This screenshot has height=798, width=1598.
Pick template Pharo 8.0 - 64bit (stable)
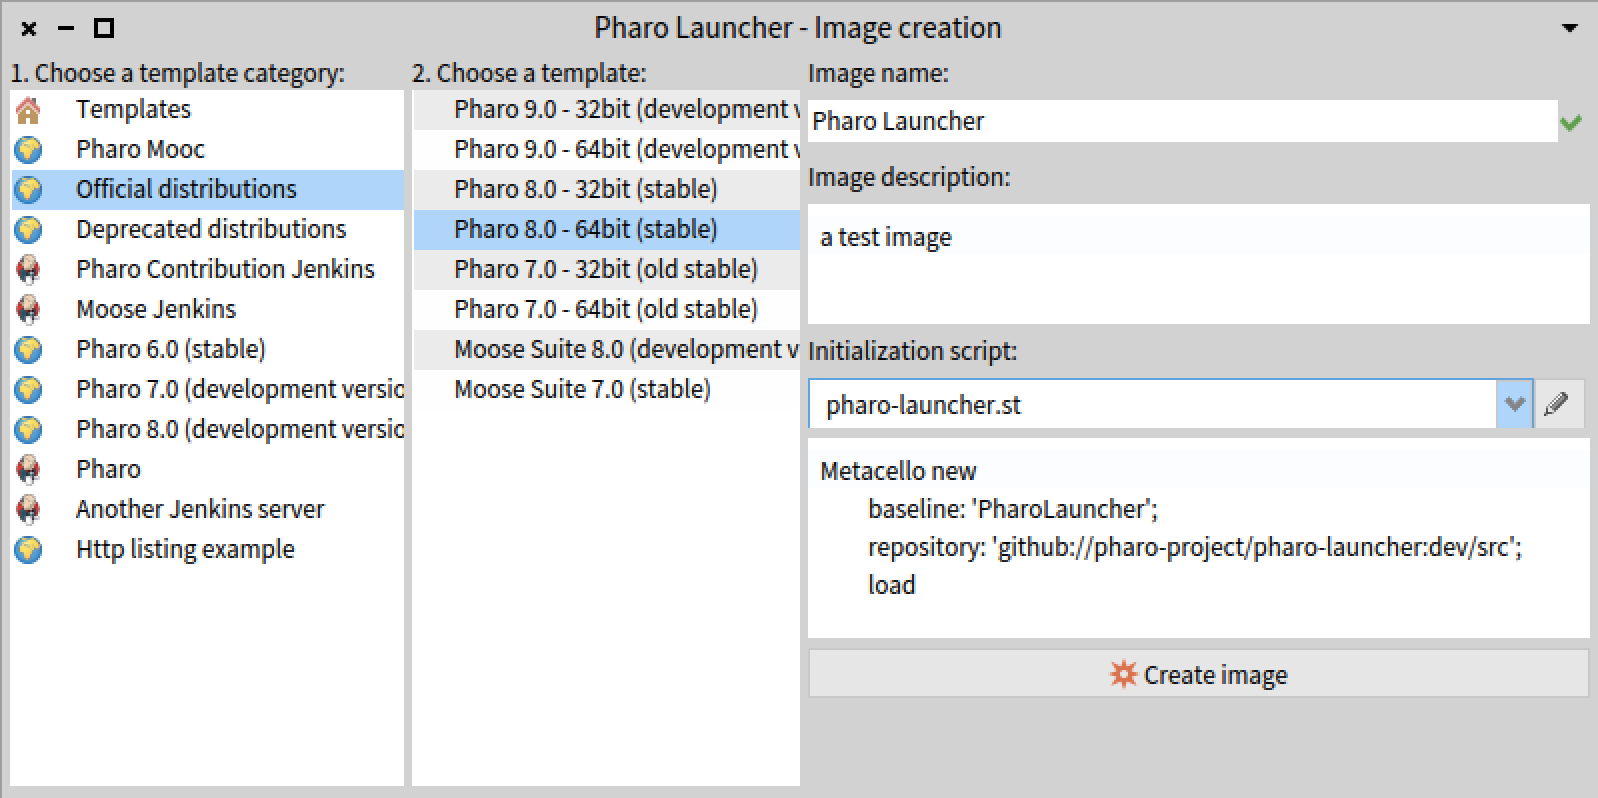pyautogui.click(x=607, y=230)
